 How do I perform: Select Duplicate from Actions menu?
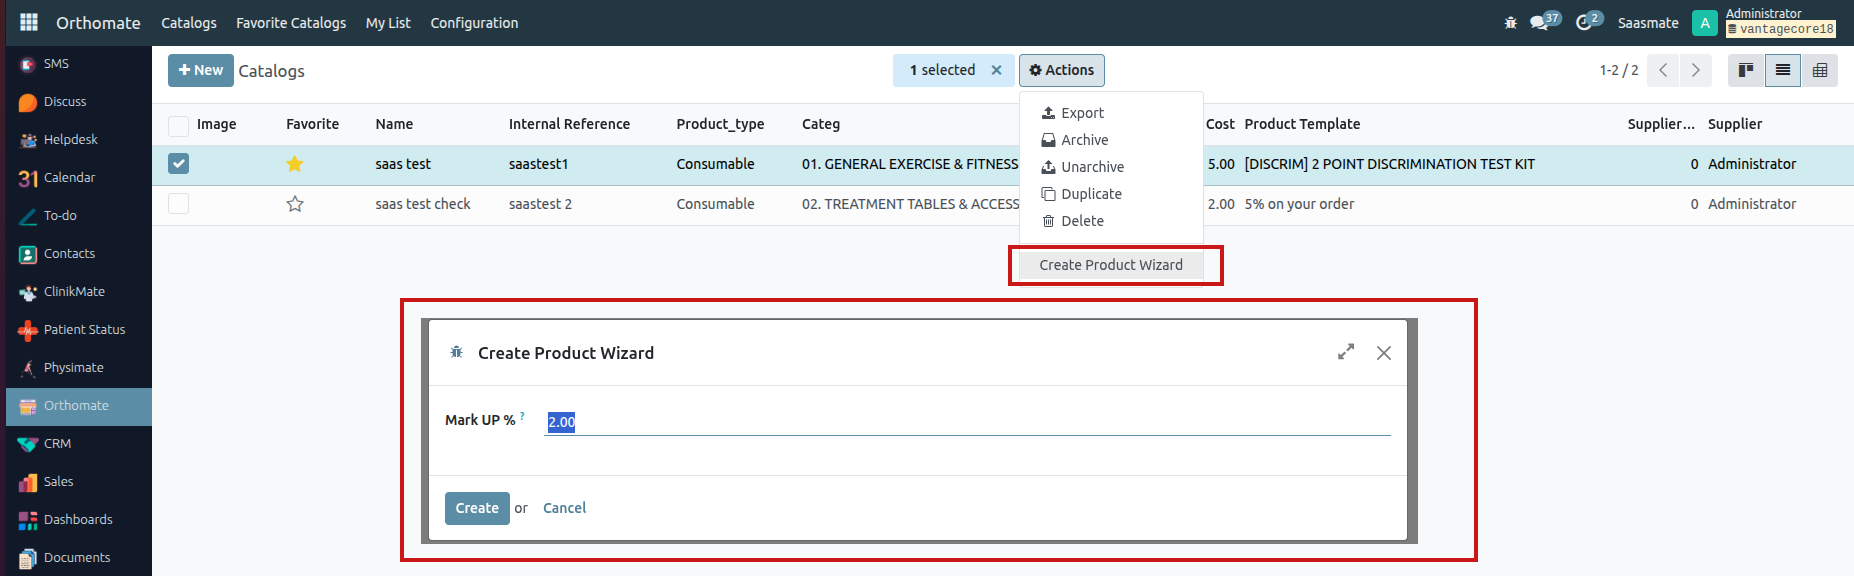click(1111, 194)
